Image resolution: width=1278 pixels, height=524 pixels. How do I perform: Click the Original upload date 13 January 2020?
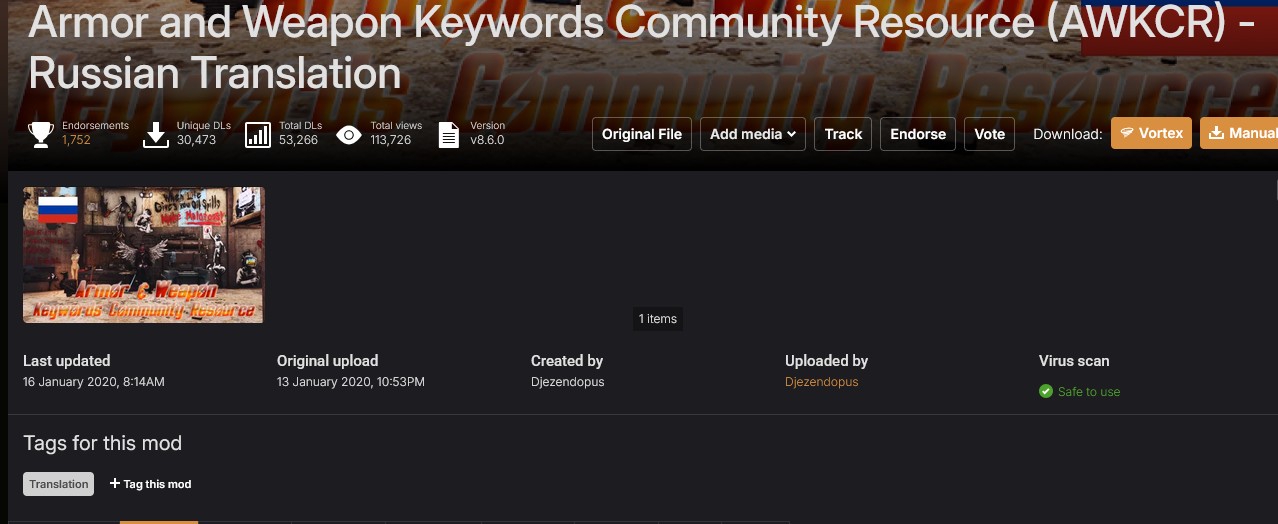[x=351, y=382]
